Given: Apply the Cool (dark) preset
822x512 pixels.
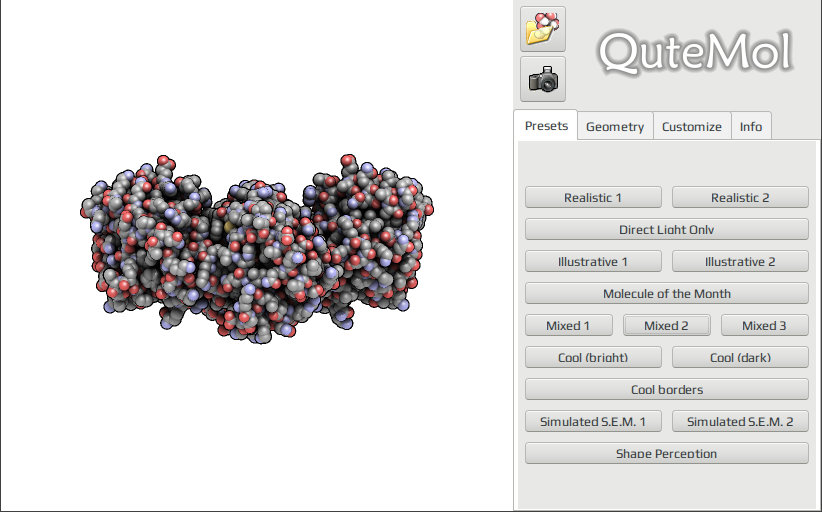Looking at the screenshot, I should click(x=740, y=357).
